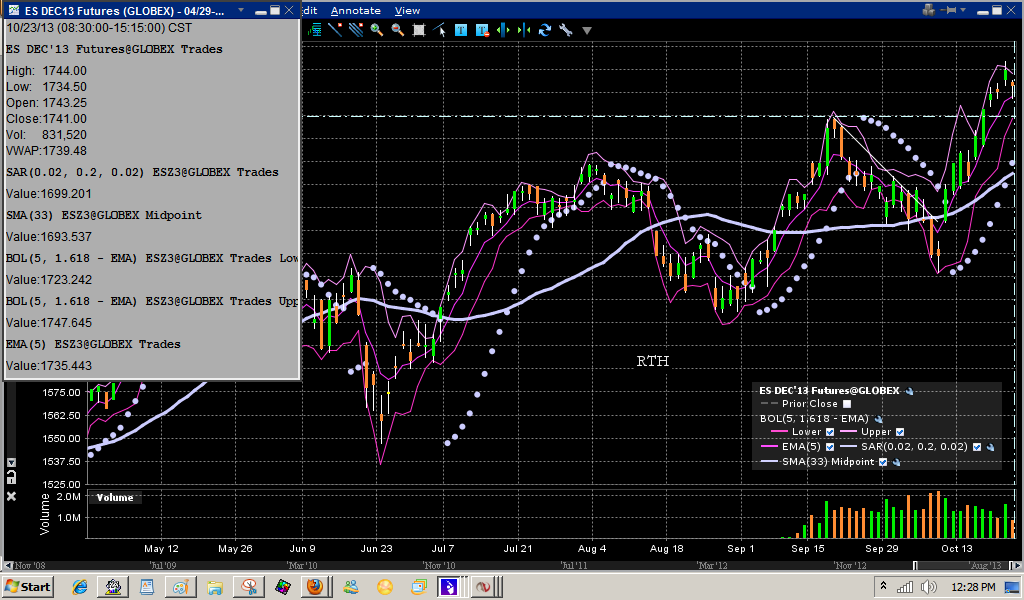Viewport: 1024px width, 600px height.
Task: Choose the line pointer select tool
Action: click(x=440, y=30)
